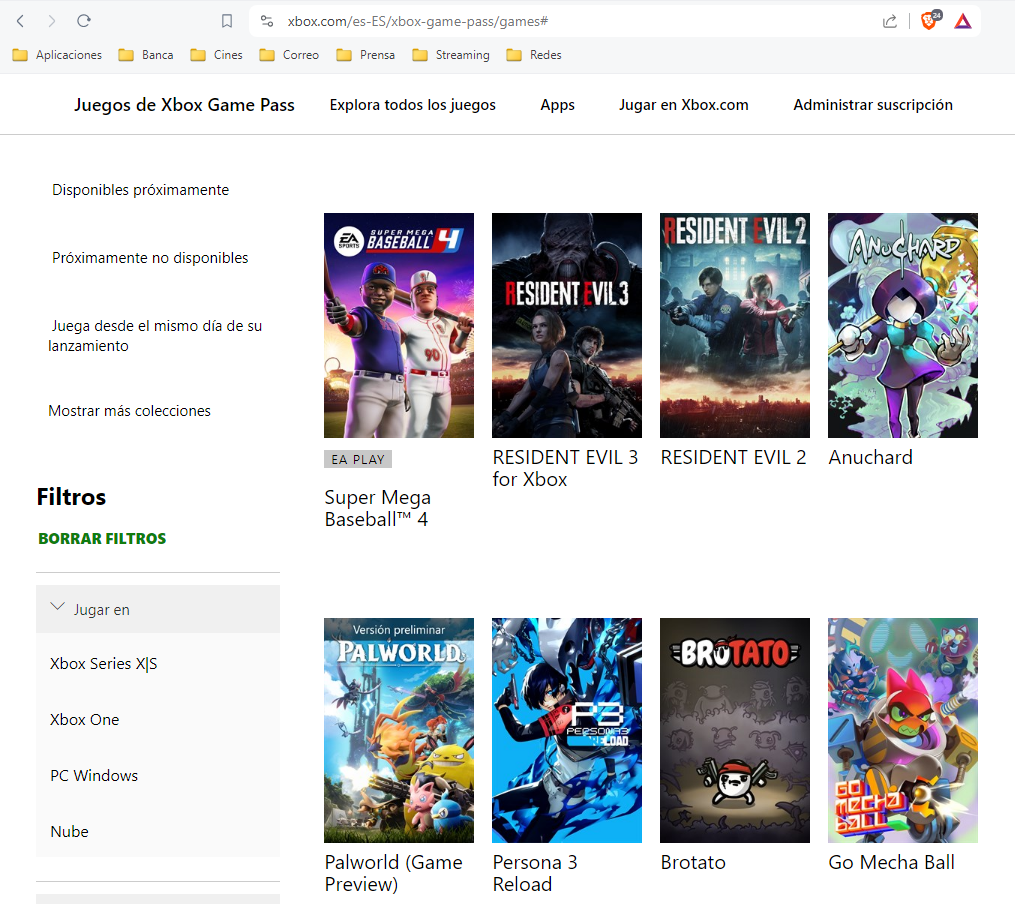Viewport: 1015px width, 904px height.
Task: Open Anuchard cover art
Action: pyautogui.click(x=903, y=325)
